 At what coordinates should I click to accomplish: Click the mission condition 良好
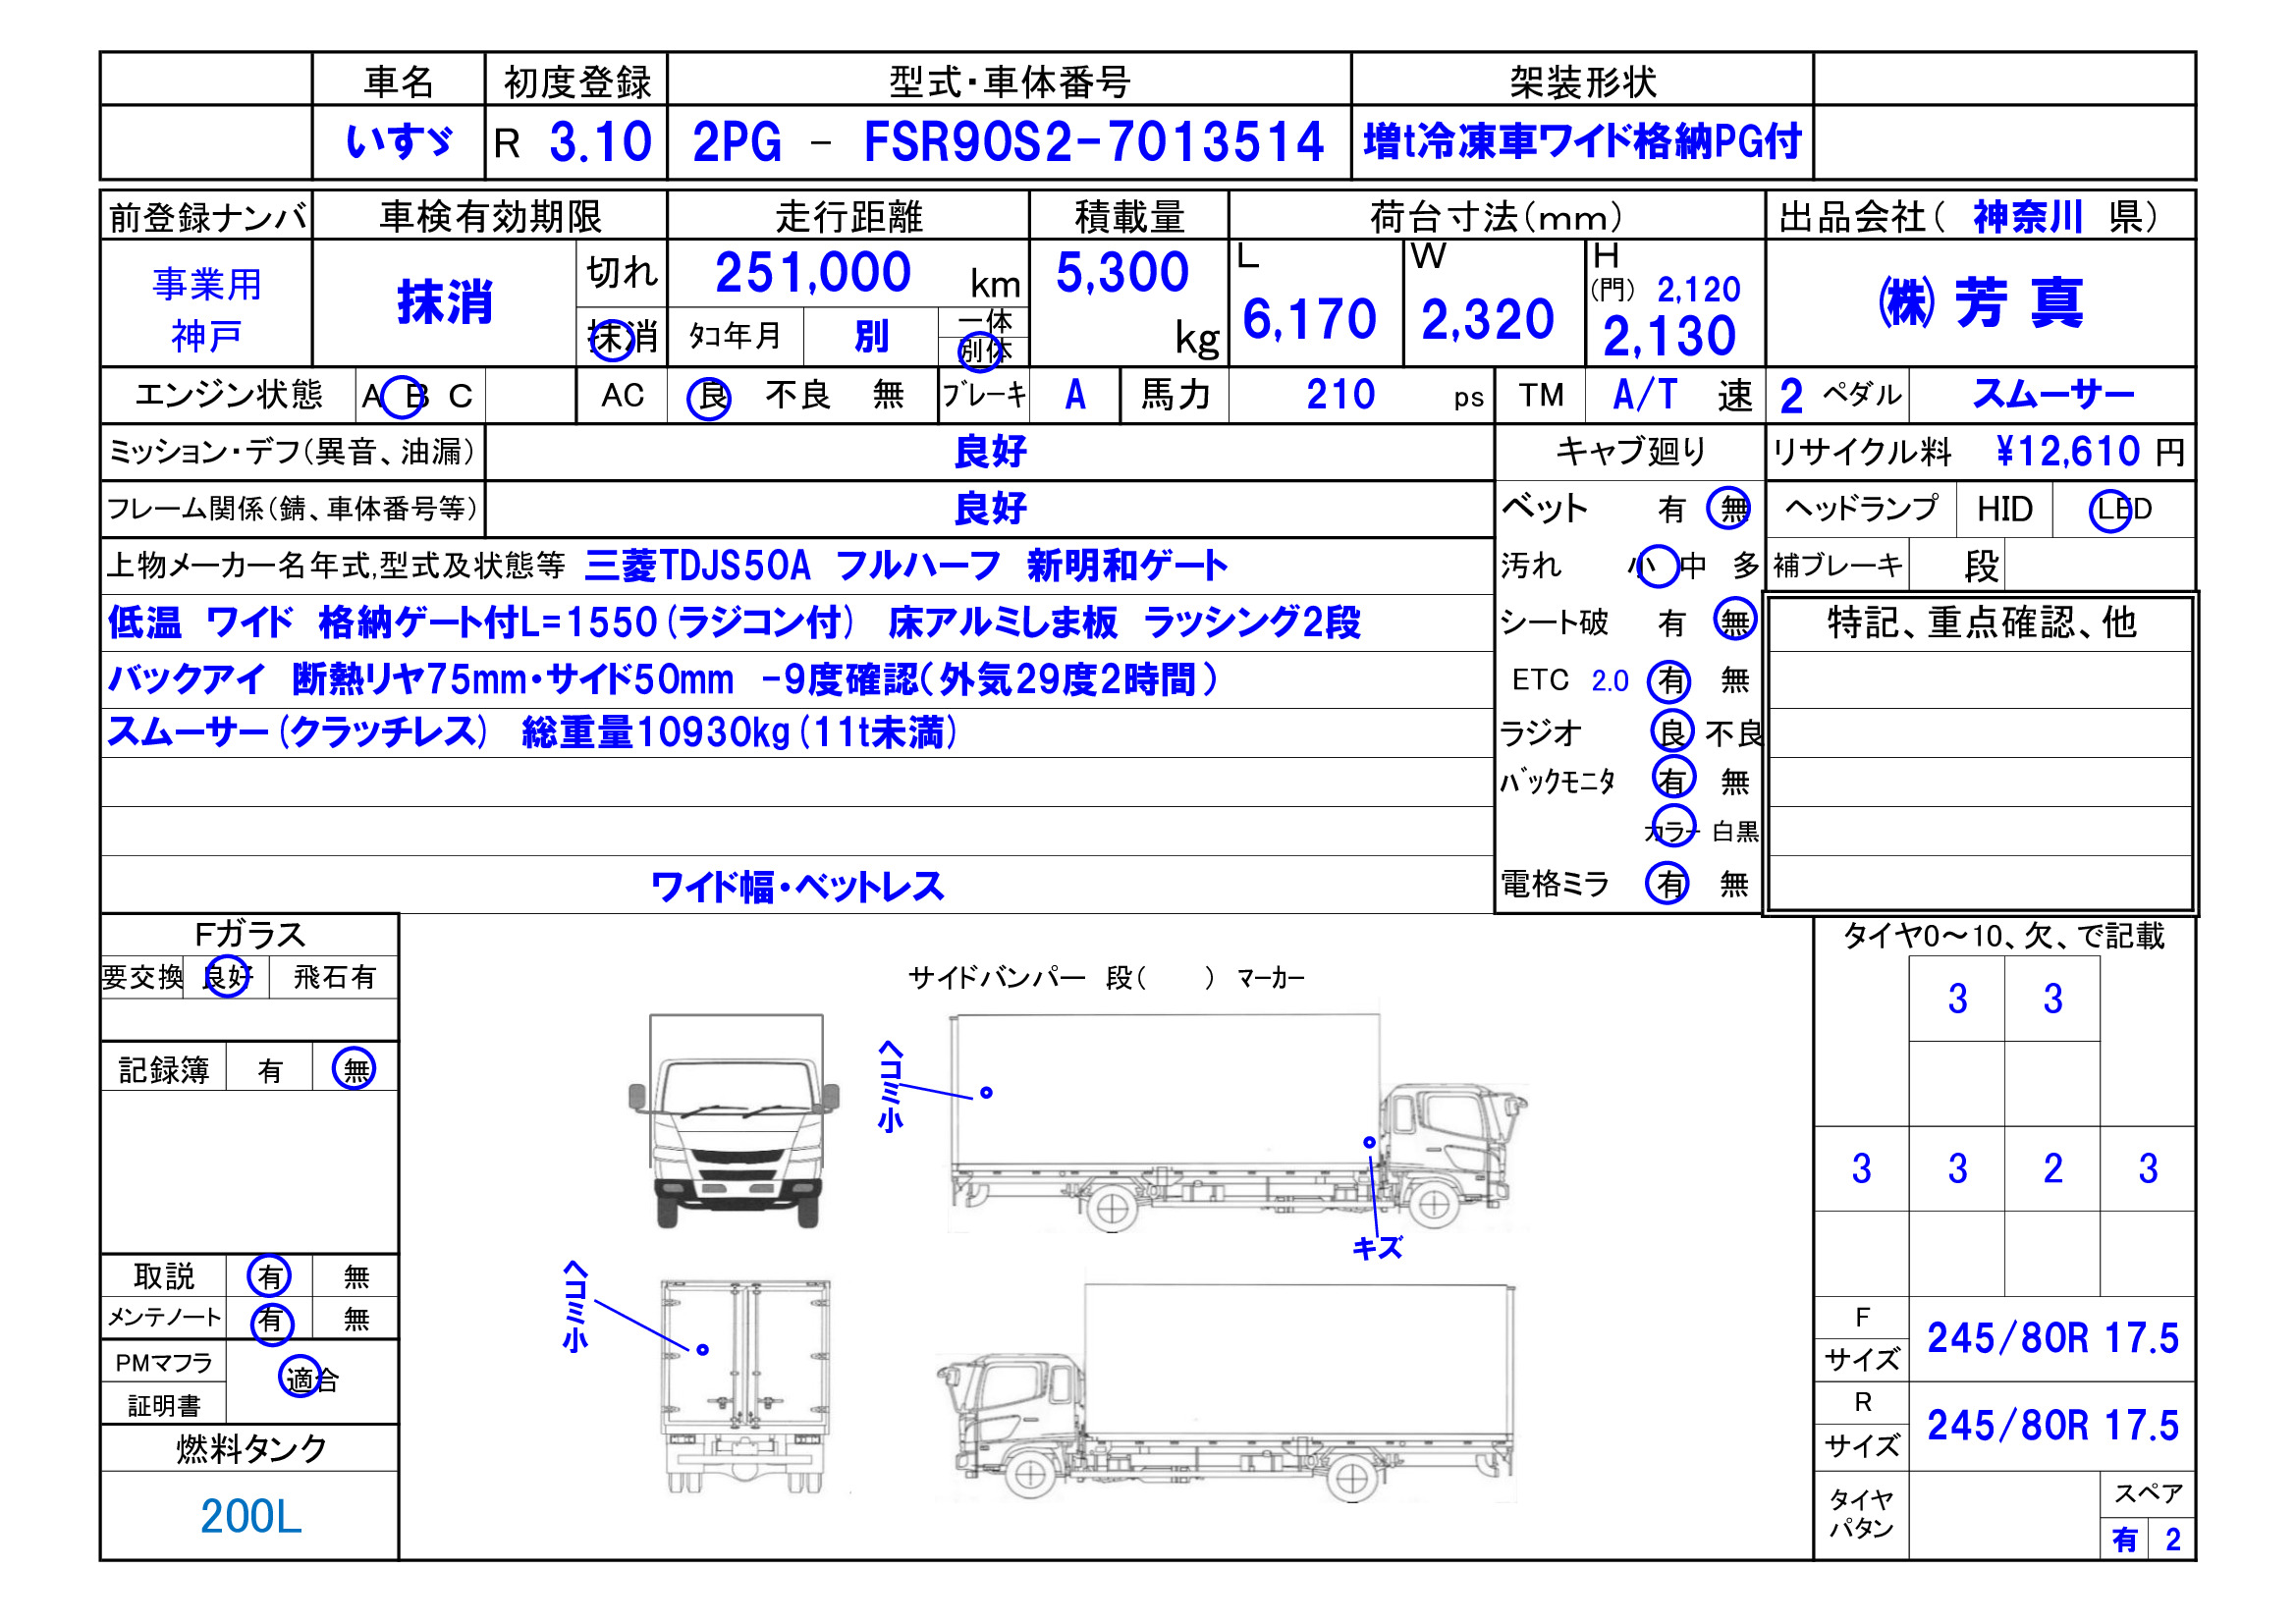pyautogui.click(x=990, y=452)
